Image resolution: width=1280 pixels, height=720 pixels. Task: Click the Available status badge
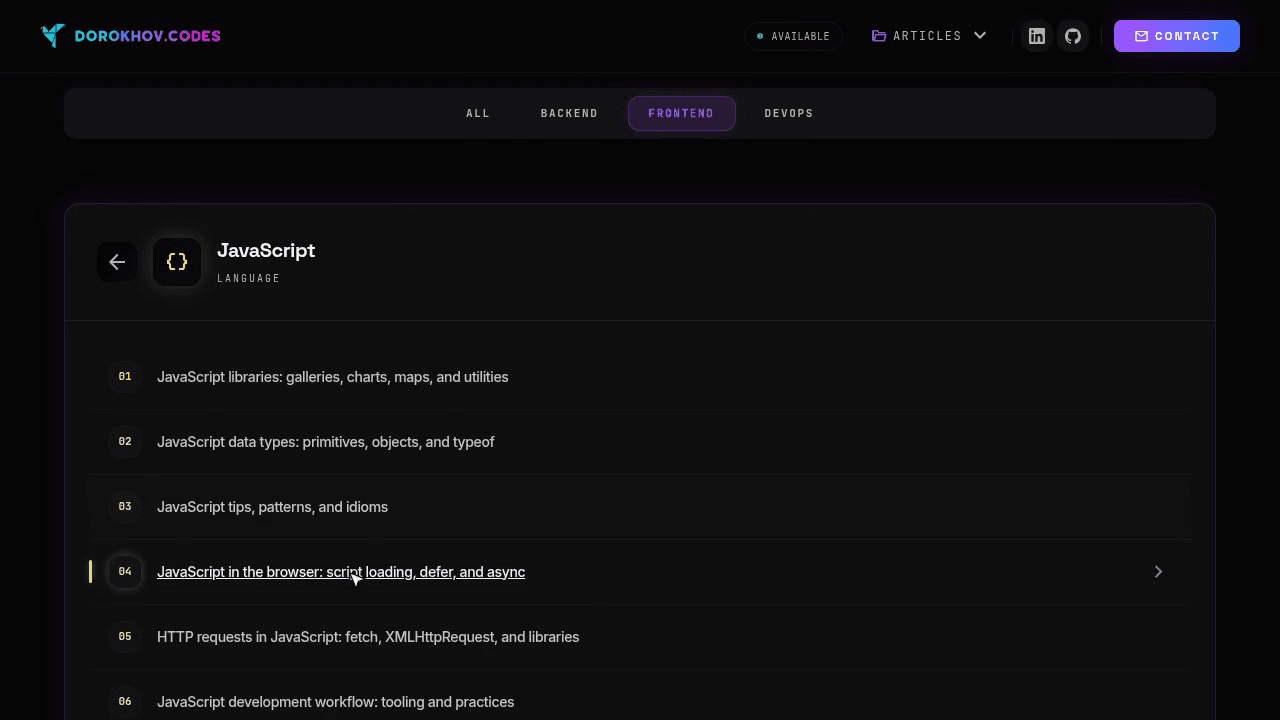pos(793,36)
